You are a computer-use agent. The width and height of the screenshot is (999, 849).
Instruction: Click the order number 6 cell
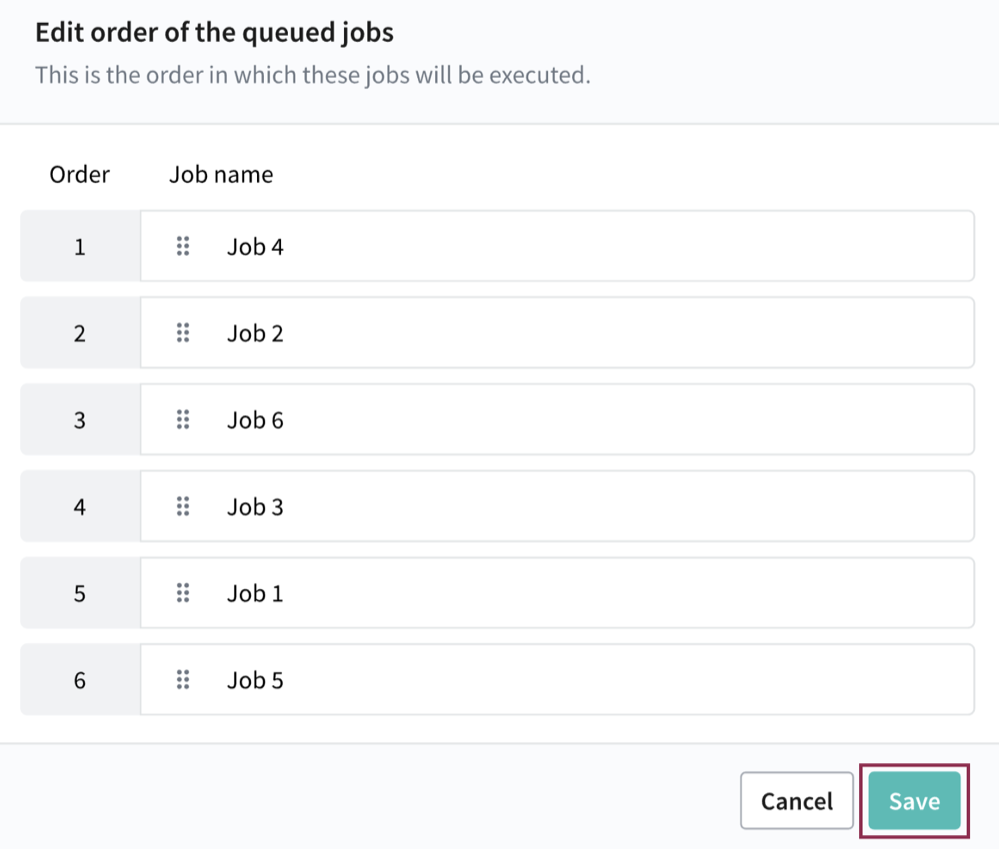[x=78, y=680]
